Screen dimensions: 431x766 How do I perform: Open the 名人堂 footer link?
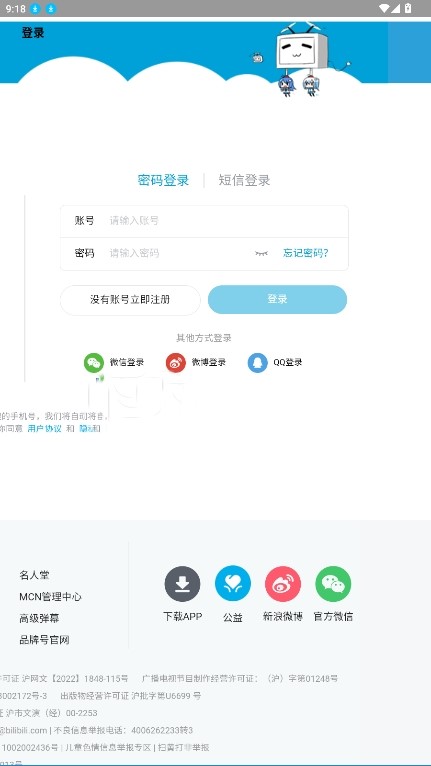point(34,575)
